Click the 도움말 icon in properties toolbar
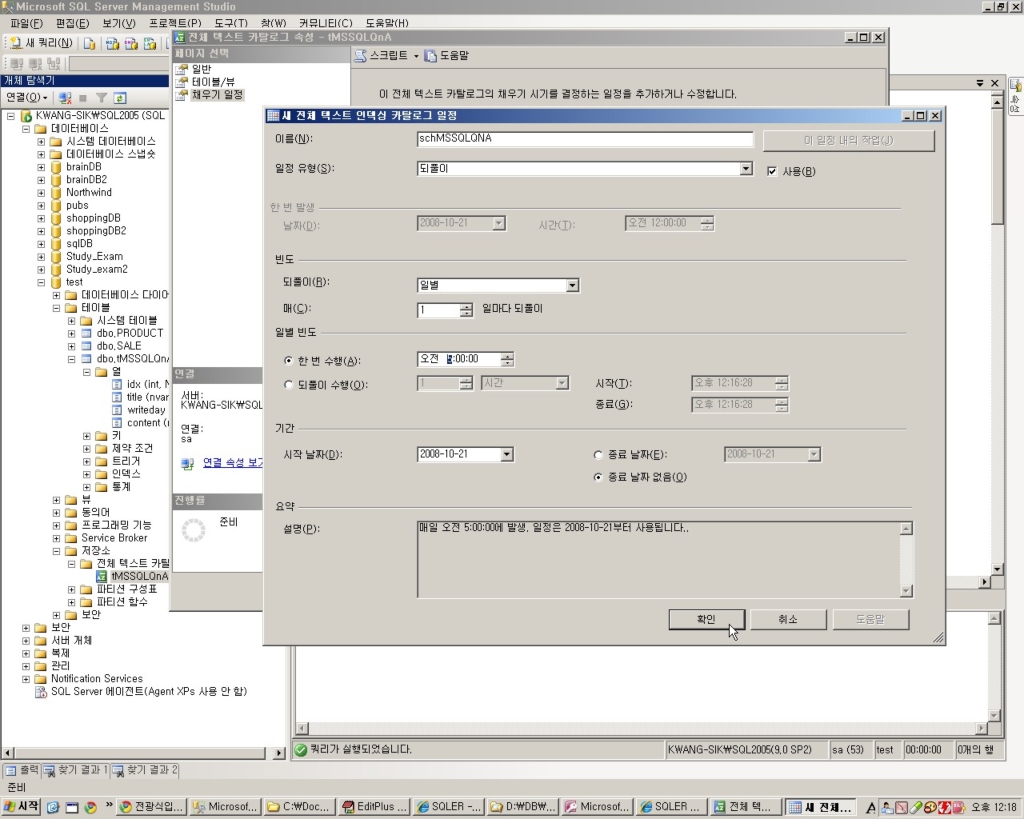The height and width of the screenshot is (819, 1024). (430, 56)
